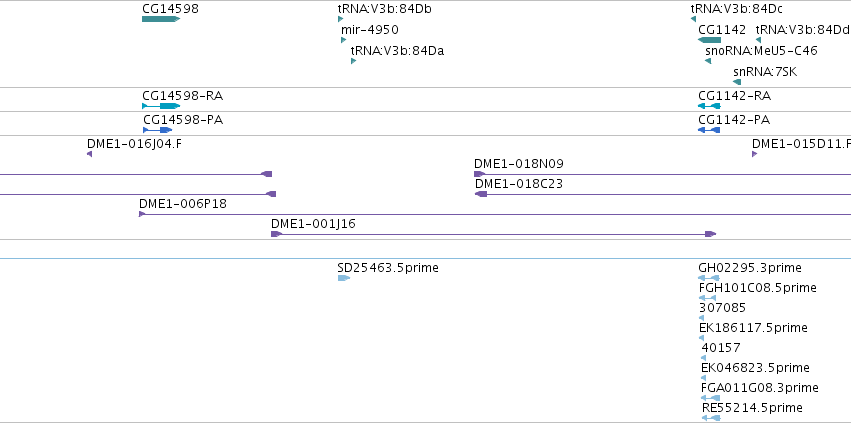Click the mir-4950 feature marker
This screenshot has width=851, height=423.
click(344, 40)
